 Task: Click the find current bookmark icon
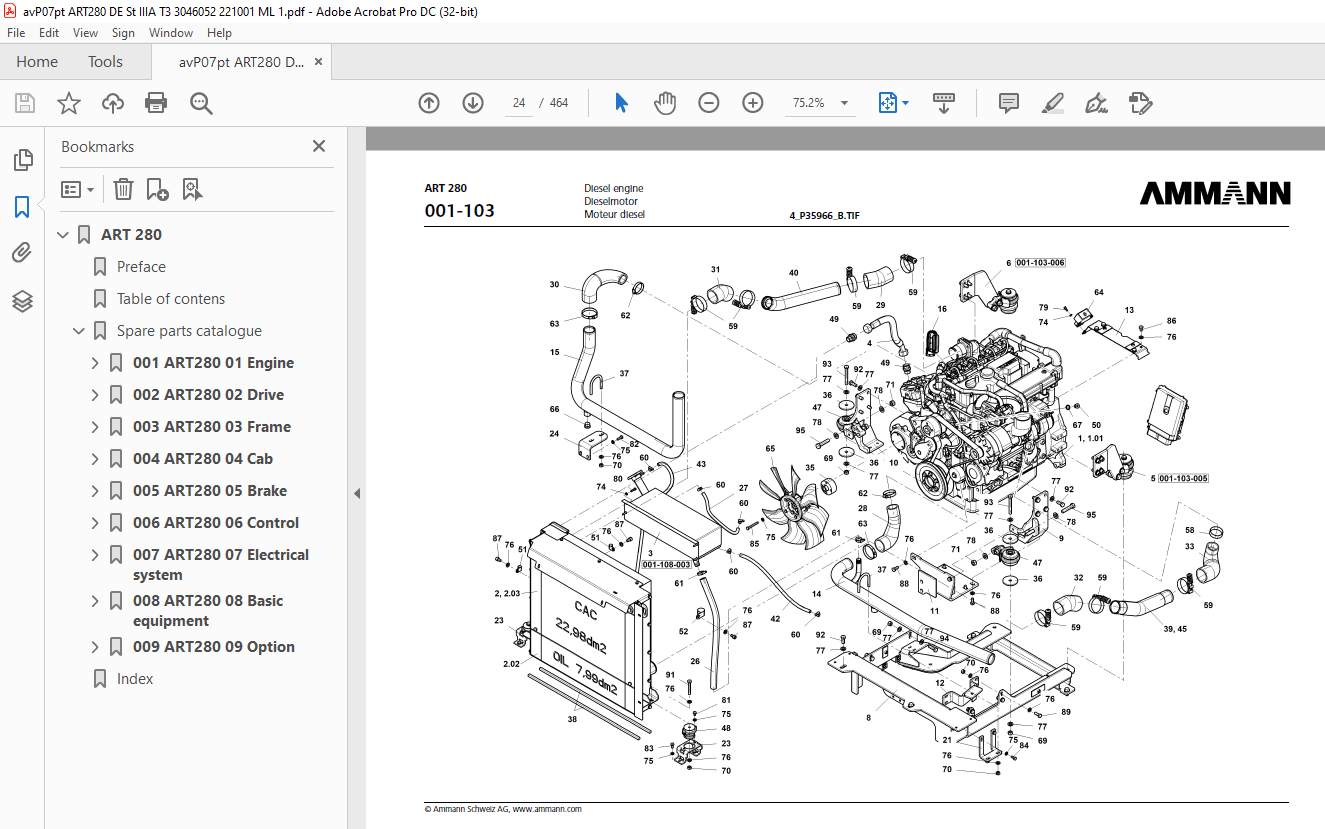[193, 189]
